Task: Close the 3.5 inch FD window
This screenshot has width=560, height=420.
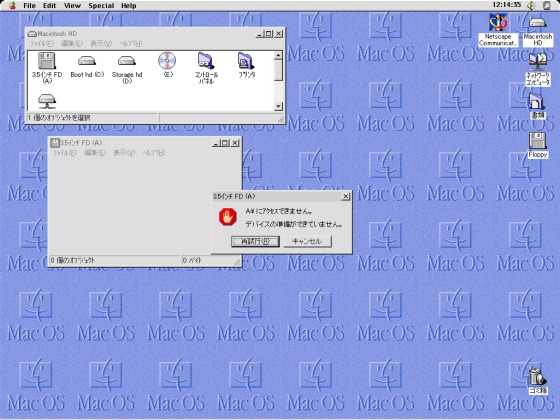Action: click(235, 143)
